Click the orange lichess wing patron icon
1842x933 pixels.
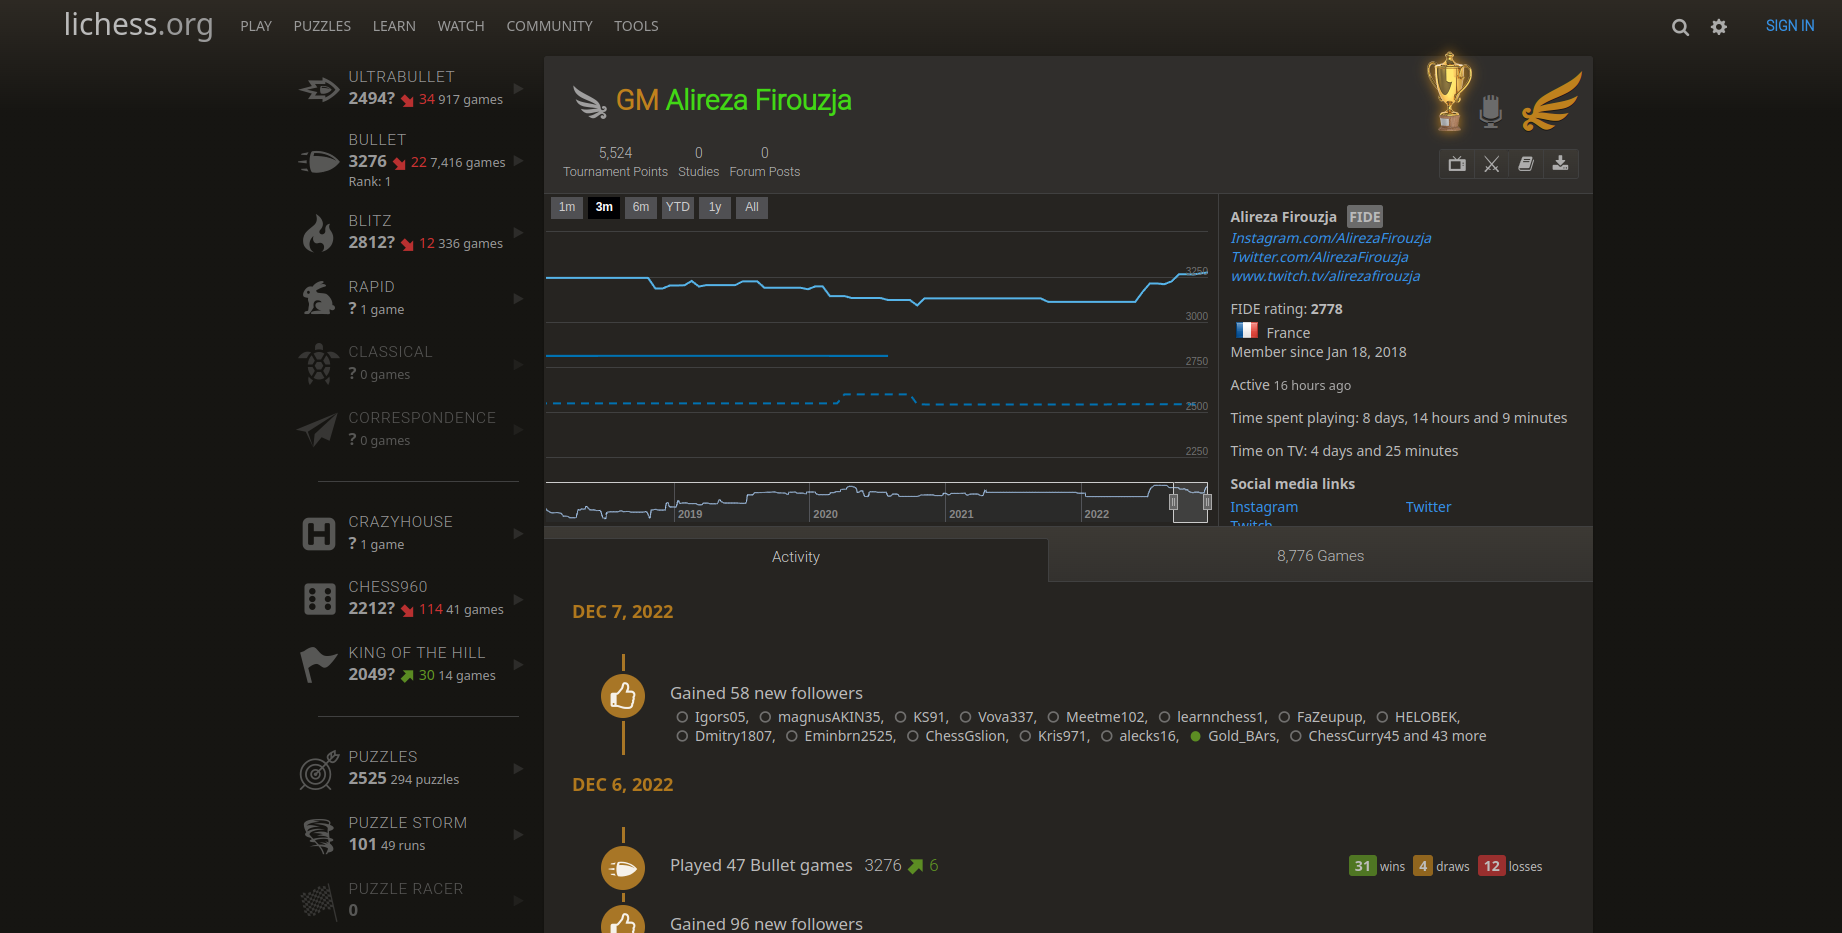pyautogui.click(x=1552, y=101)
